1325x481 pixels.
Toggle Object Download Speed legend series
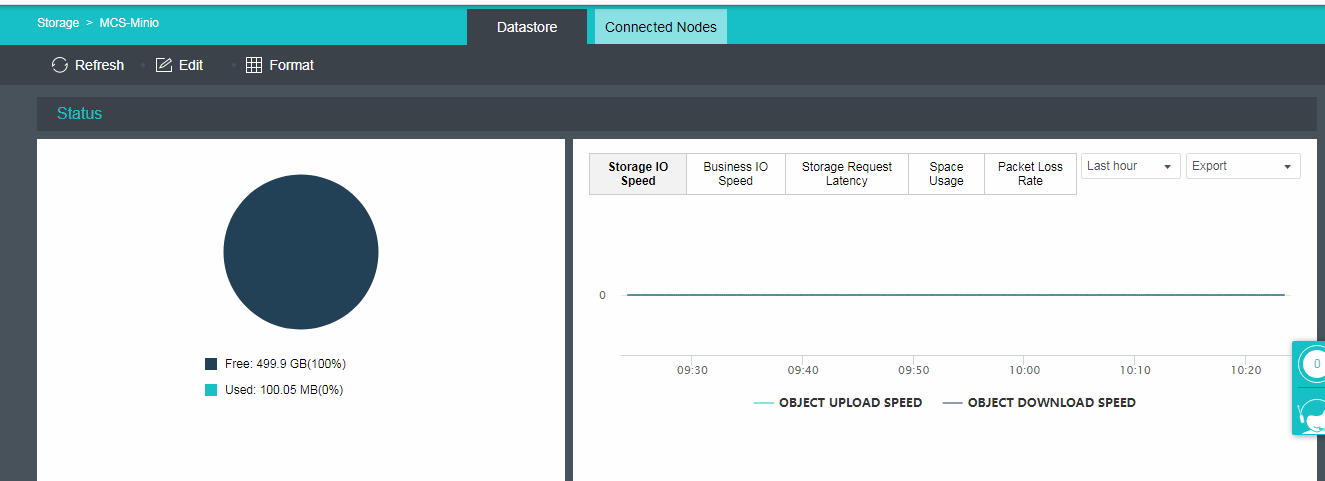pos(1039,403)
